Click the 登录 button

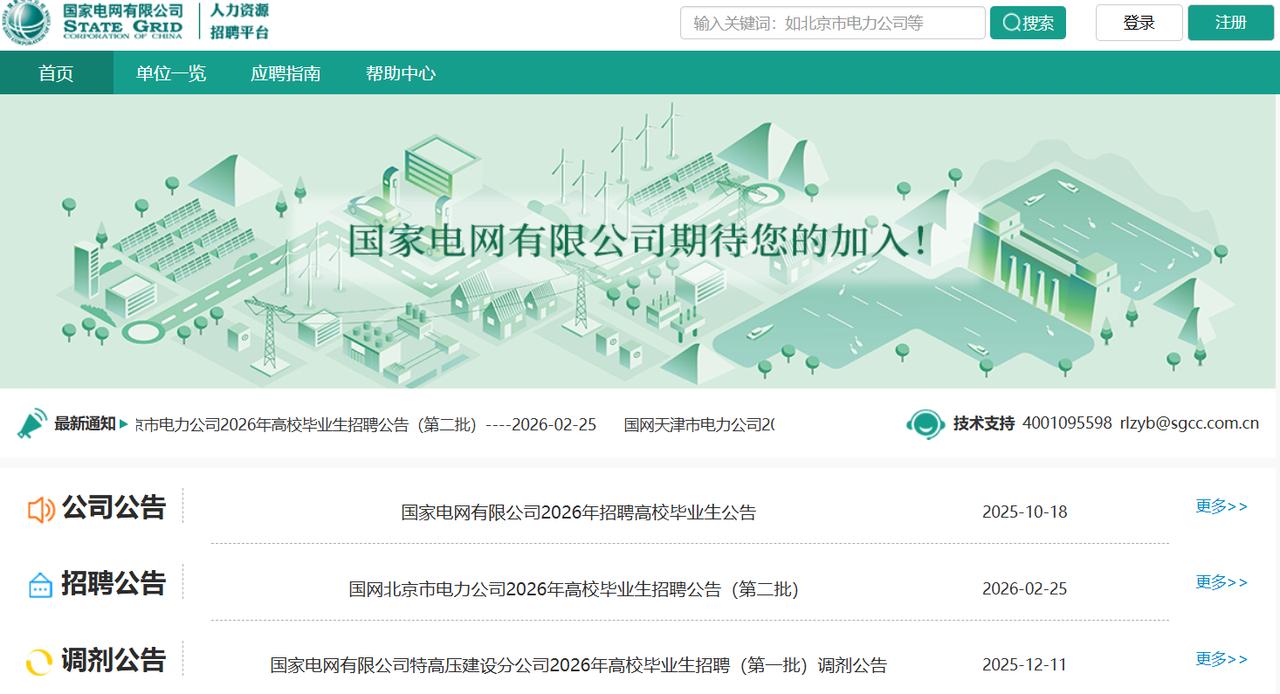(1138, 22)
